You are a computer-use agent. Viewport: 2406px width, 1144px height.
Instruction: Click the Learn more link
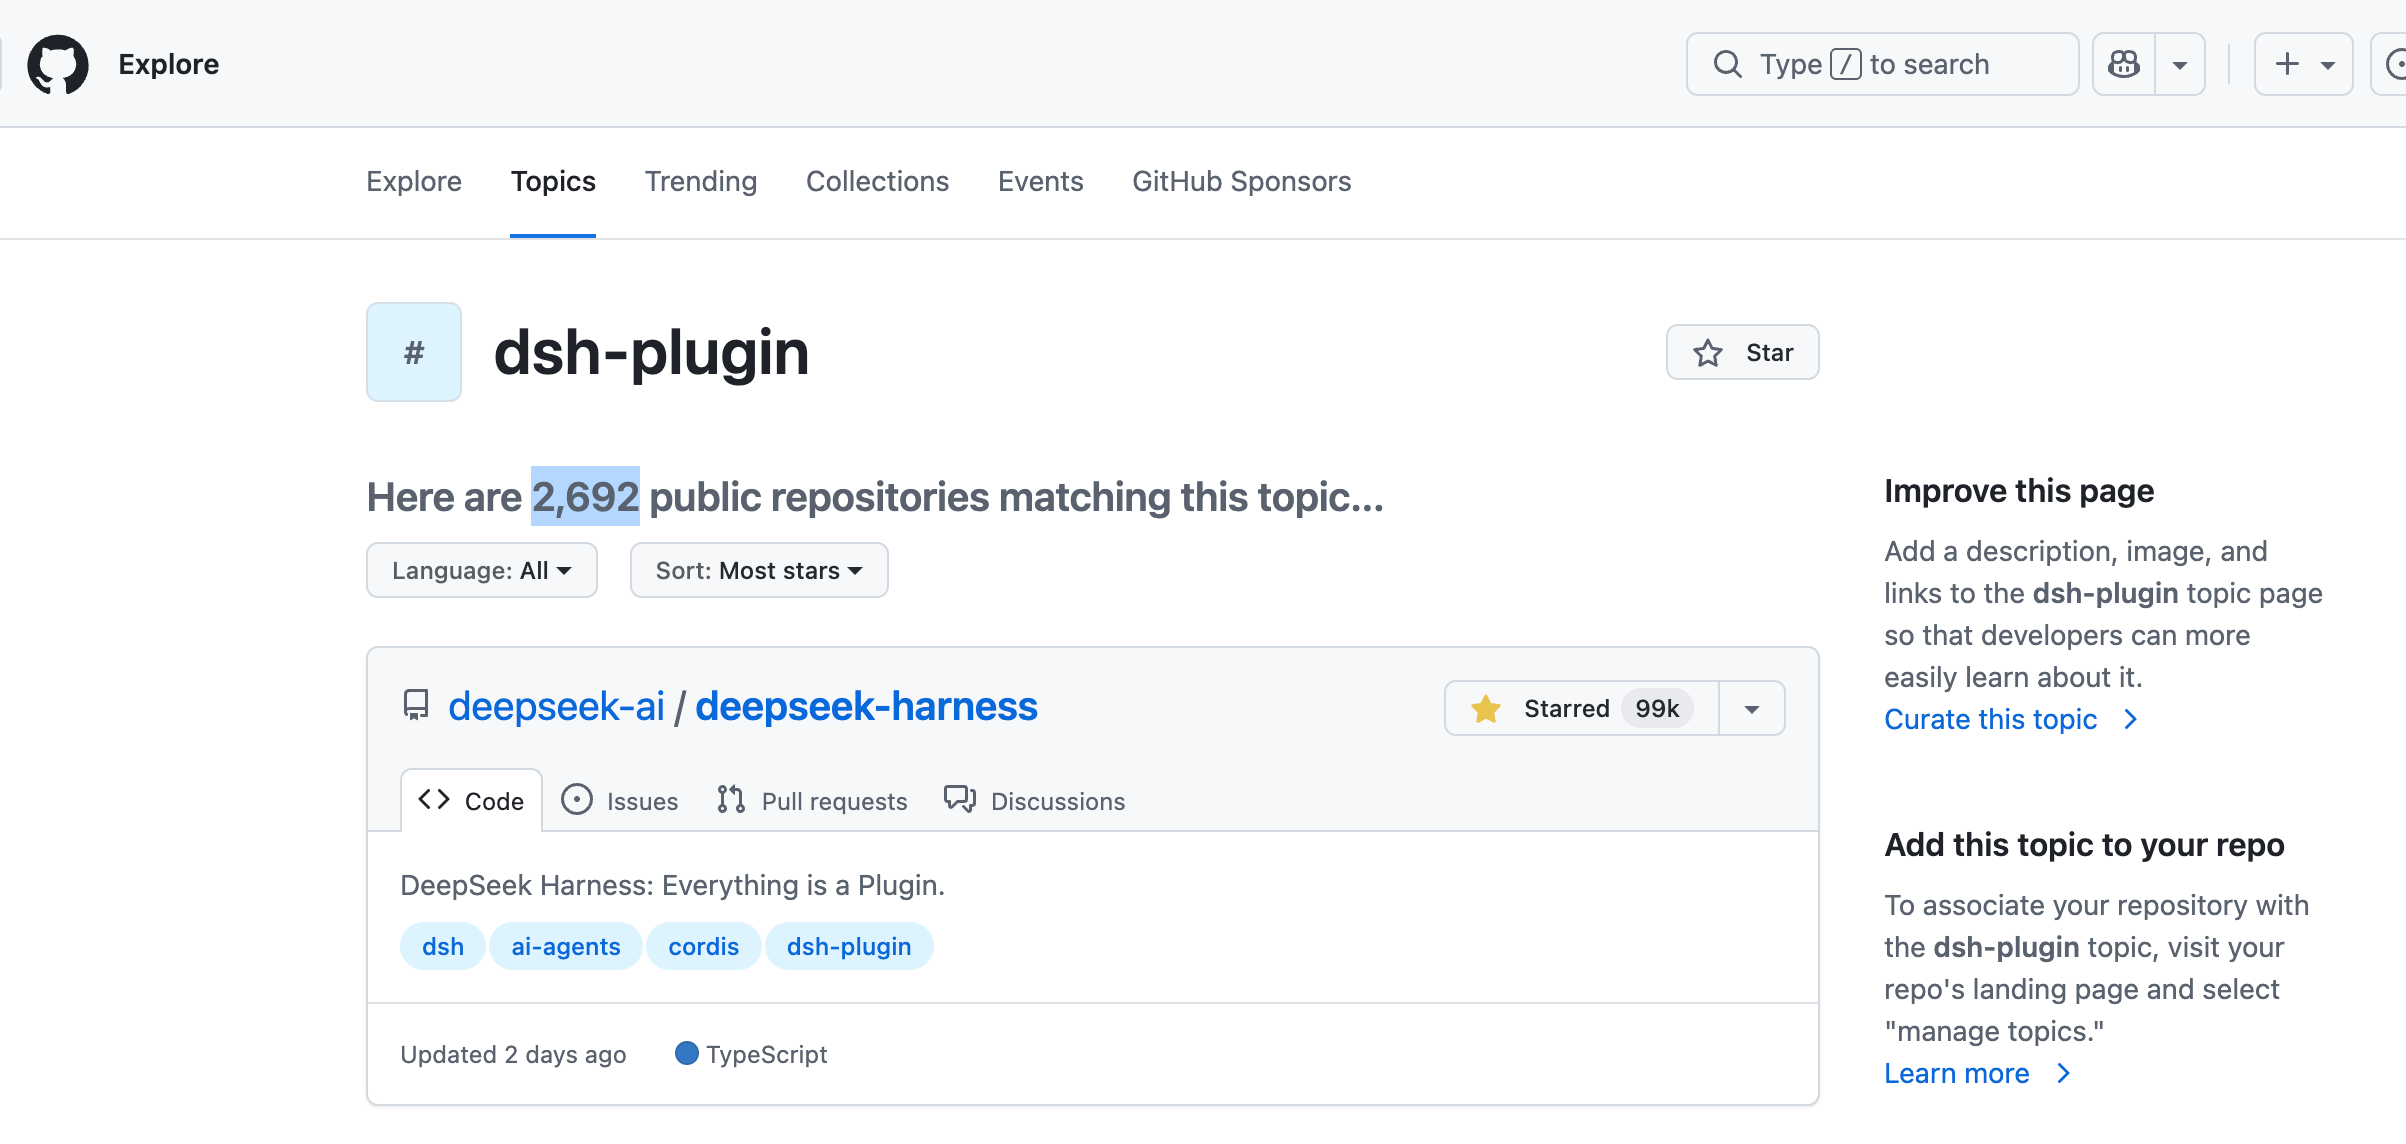pos(1977,1073)
